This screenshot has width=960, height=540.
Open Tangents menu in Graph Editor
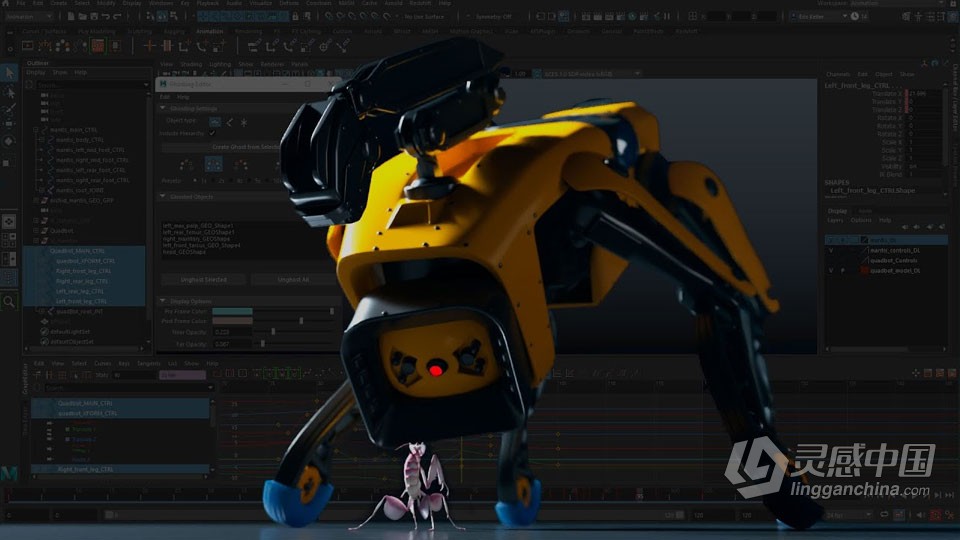148,363
